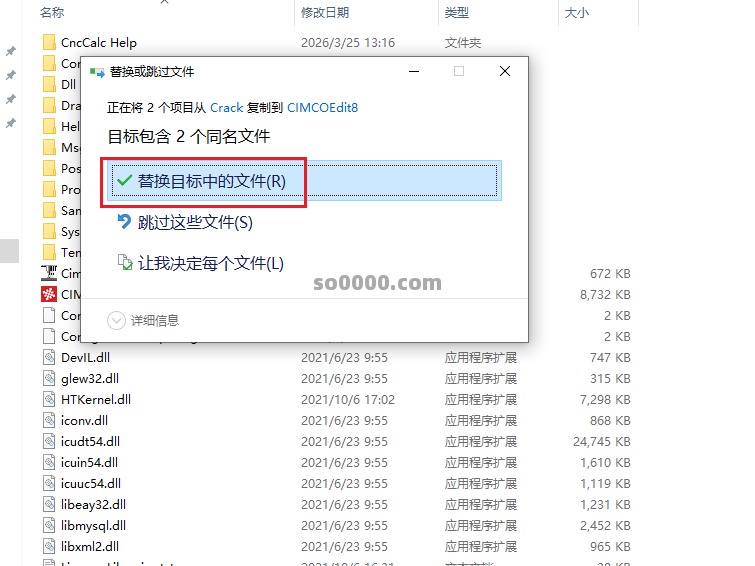Select the CncCalc Help folder icon
Viewport: 755px width, 566px height.
(x=49, y=42)
